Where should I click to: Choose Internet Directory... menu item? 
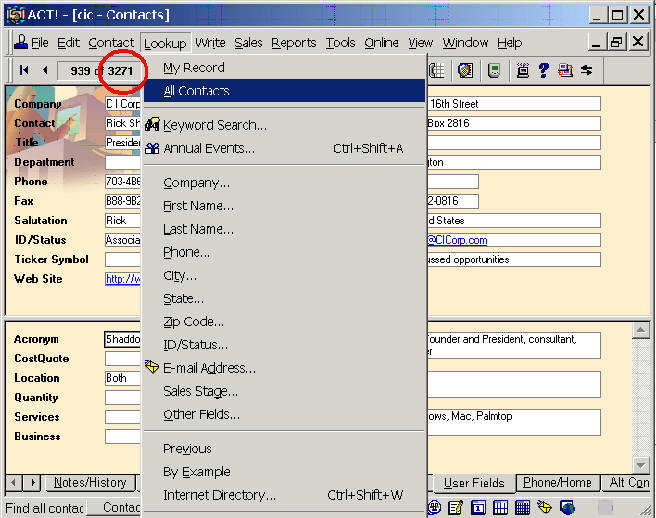(x=284, y=495)
